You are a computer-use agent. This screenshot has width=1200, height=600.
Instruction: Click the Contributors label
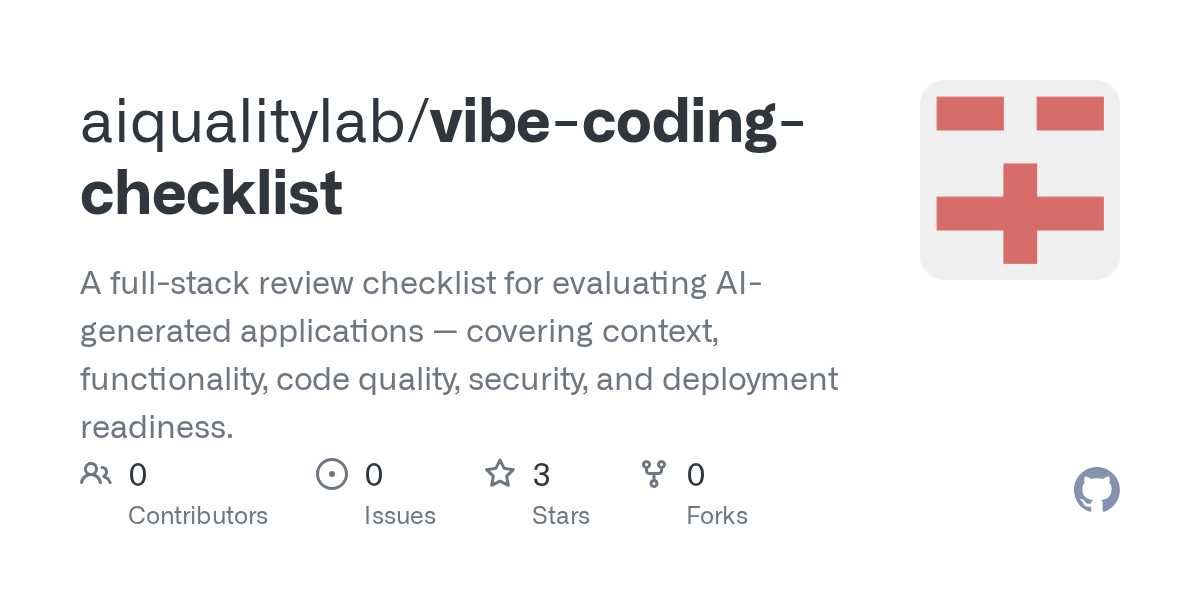click(x=198, y=516)
